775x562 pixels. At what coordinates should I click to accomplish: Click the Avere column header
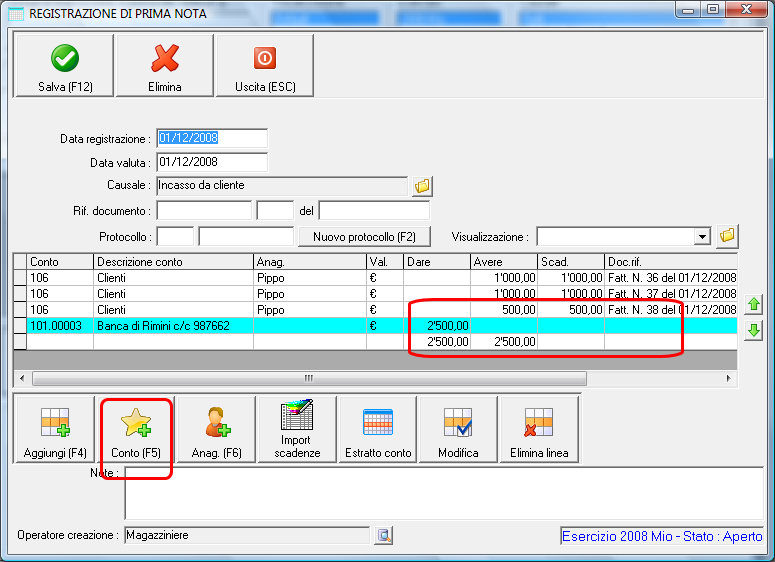pyautogui.click(x=504, y=261)
